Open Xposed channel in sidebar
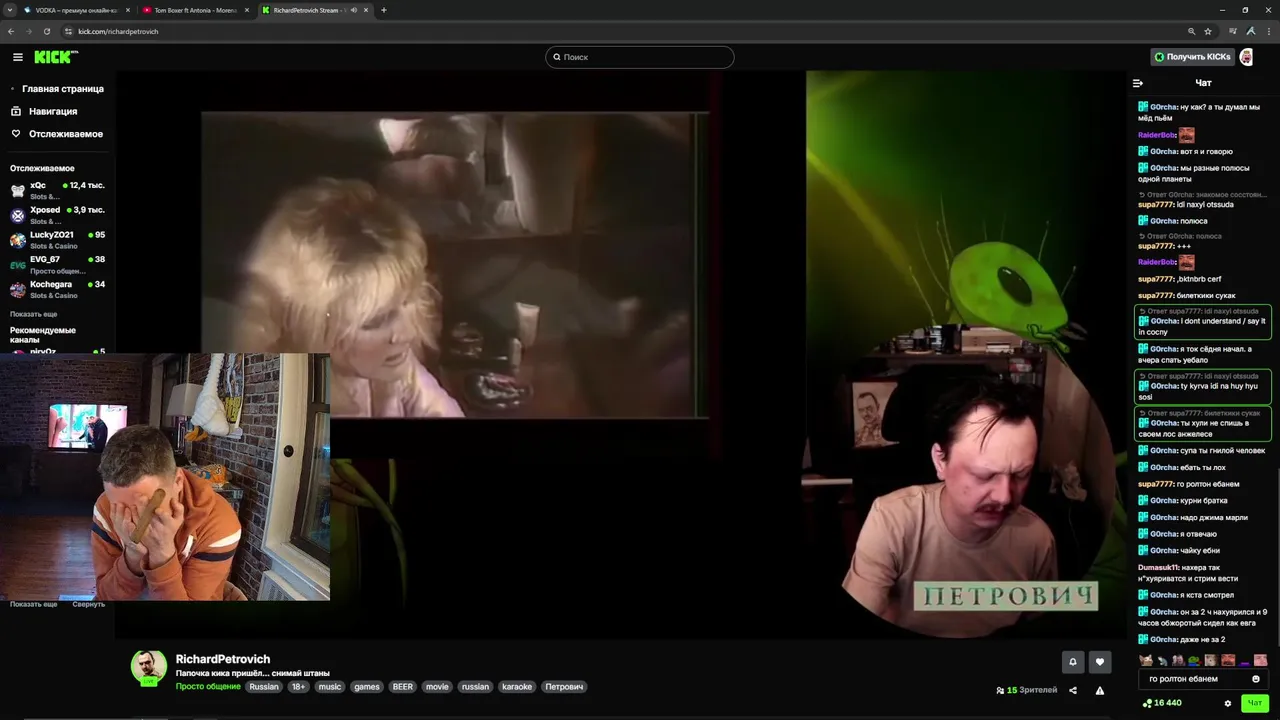 (57, 215)
